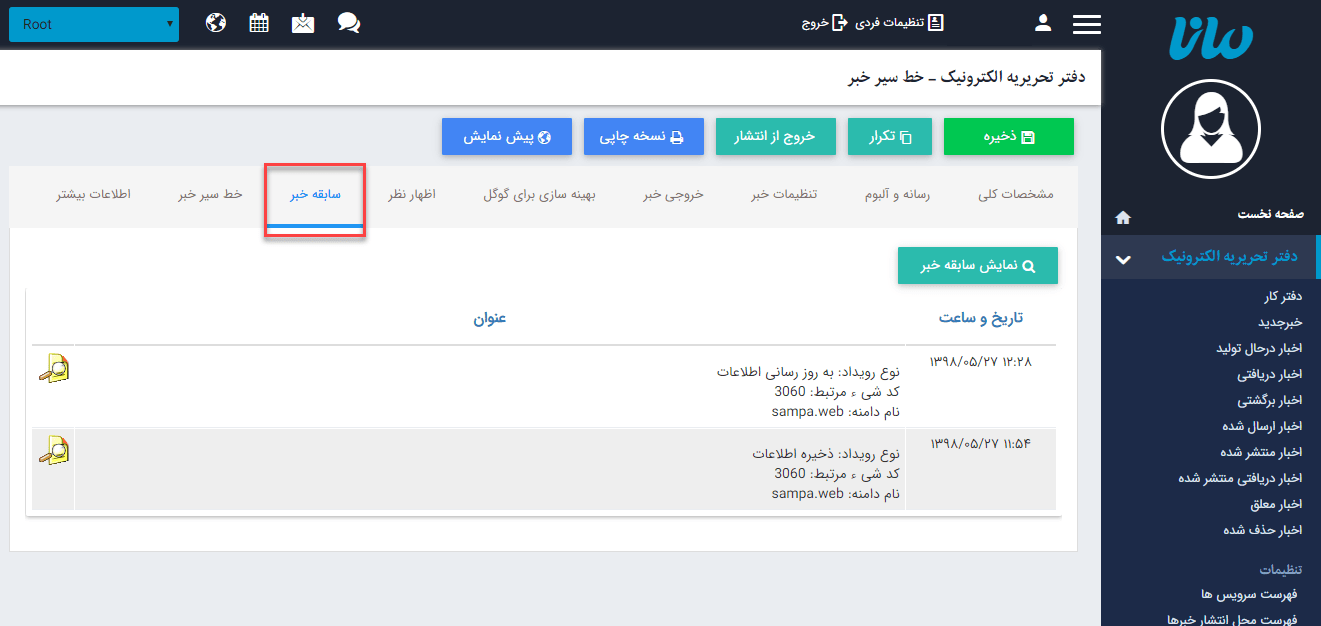Open the mail inbox icon

pyautogui.click(x=303, y=23)
